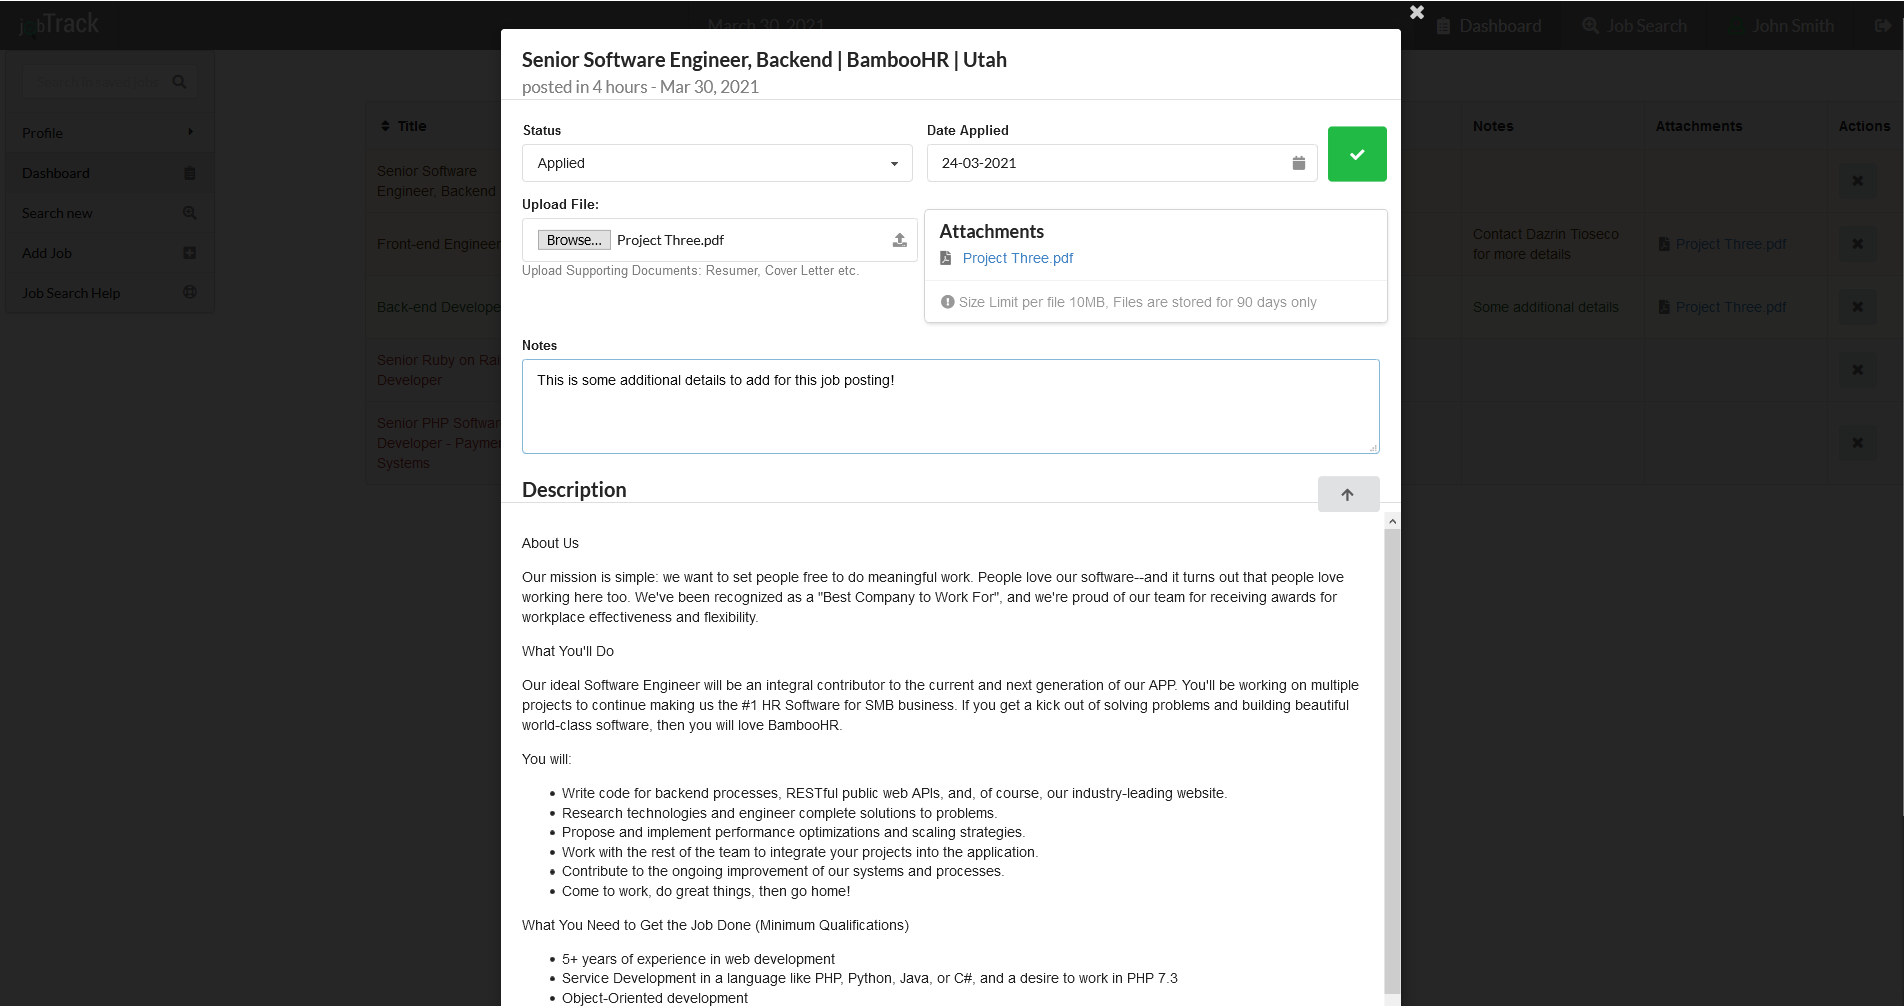Save changes with the green checkmark button
1904x1006 pixels.
tap(1357, 154)
